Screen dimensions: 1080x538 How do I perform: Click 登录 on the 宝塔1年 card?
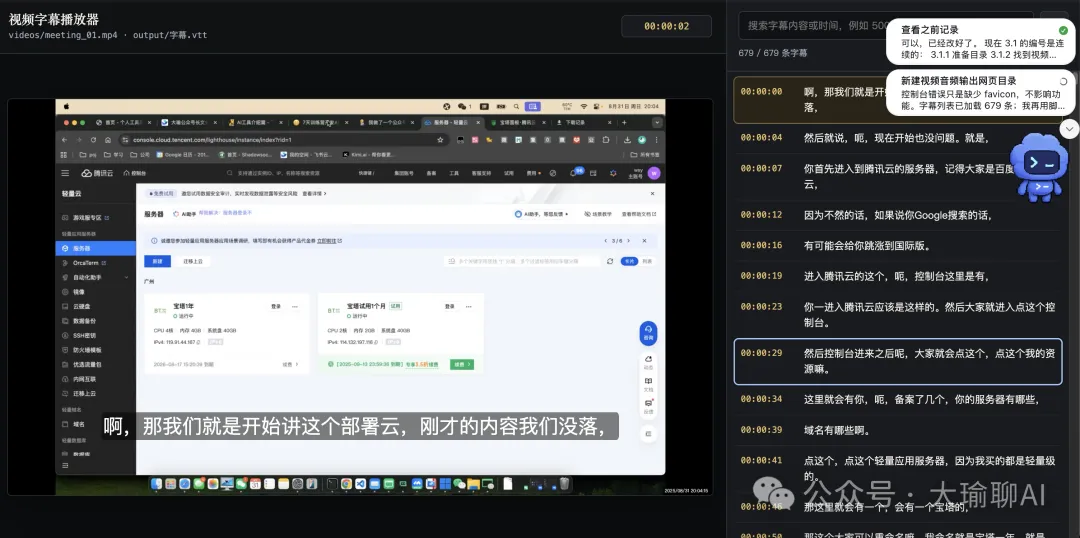click(x=276, y=307)
